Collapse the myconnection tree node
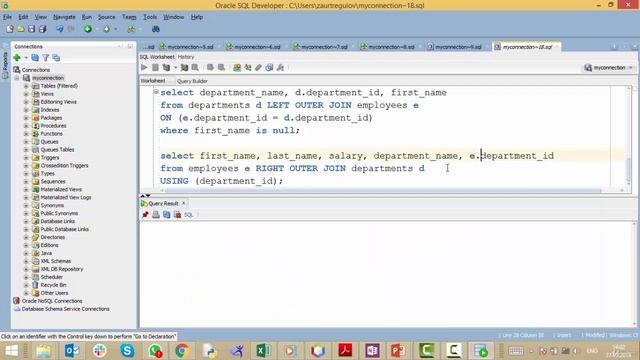Screen dimensions: 640x360 coord(17,78)
